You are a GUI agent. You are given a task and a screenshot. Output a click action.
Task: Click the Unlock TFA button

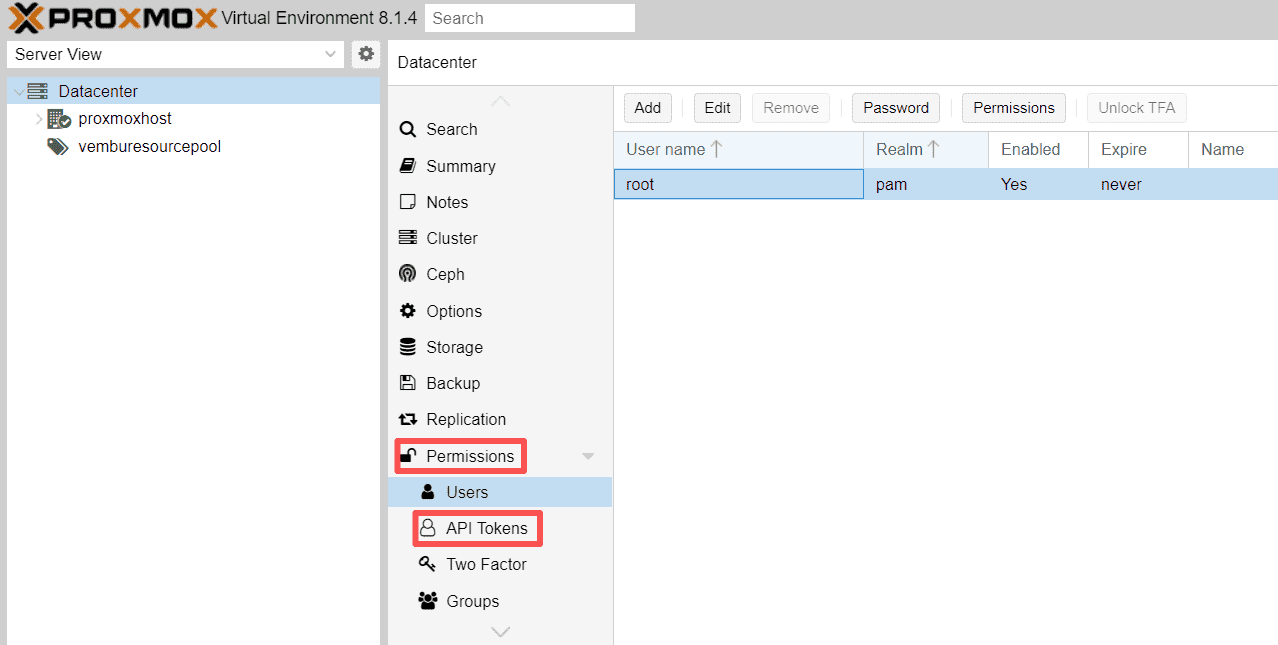[1137, 108]
